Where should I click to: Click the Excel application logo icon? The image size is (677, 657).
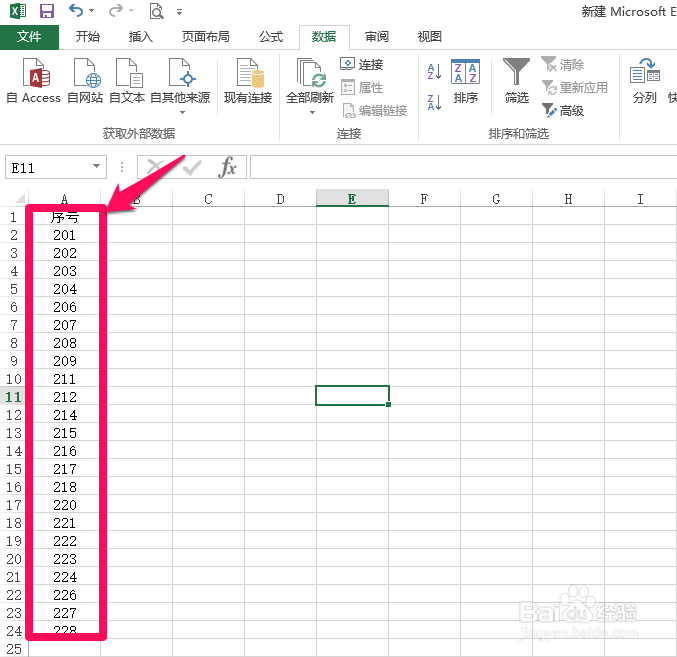coord(18,11)
